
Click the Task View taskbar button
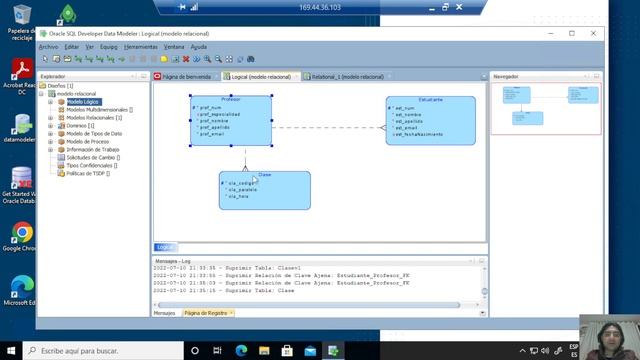pyautogui.click(x=217, y=351)
